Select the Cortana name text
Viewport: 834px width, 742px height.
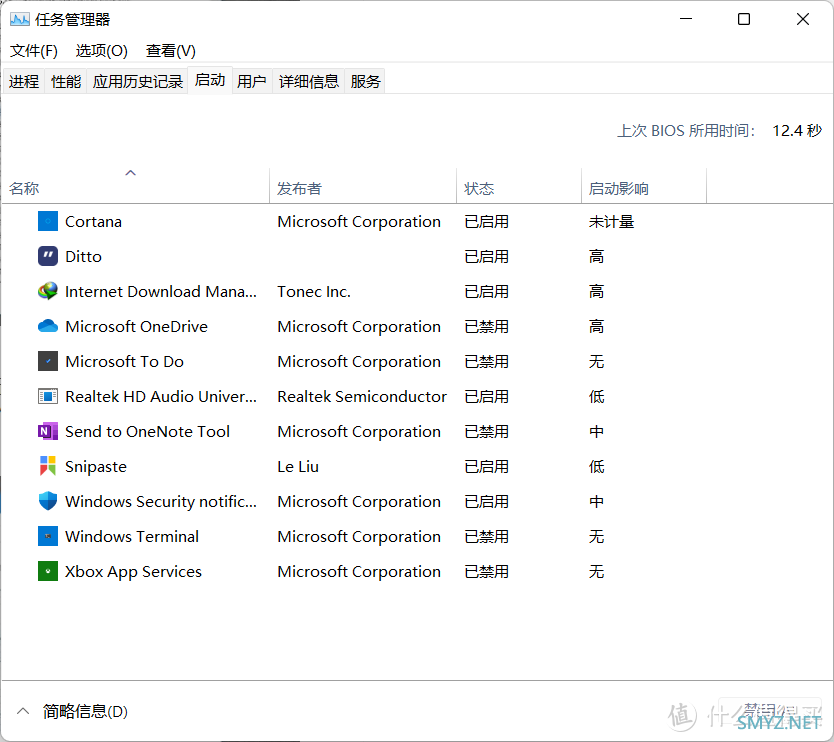pyautogui.click(x=93, y=221)
